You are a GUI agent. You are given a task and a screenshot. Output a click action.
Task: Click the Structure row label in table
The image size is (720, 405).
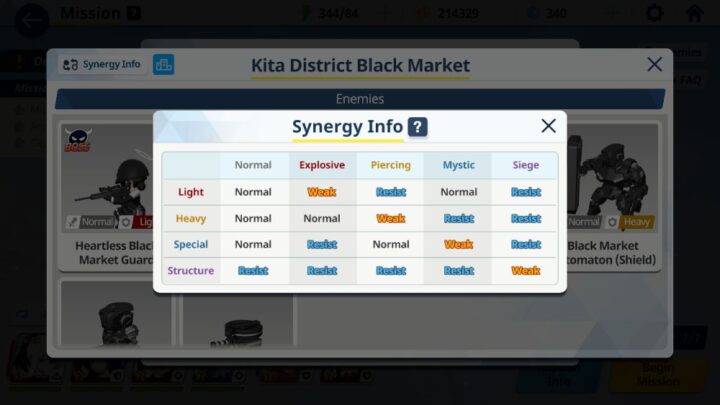190,271
